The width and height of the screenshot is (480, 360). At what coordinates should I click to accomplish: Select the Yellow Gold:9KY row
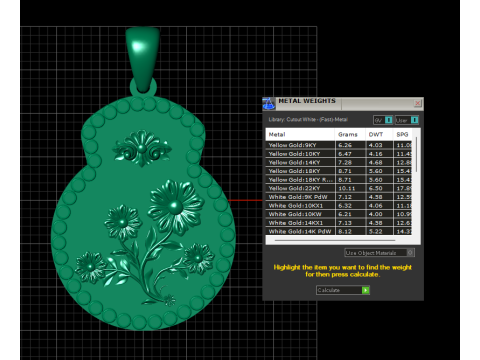(339, 145)
